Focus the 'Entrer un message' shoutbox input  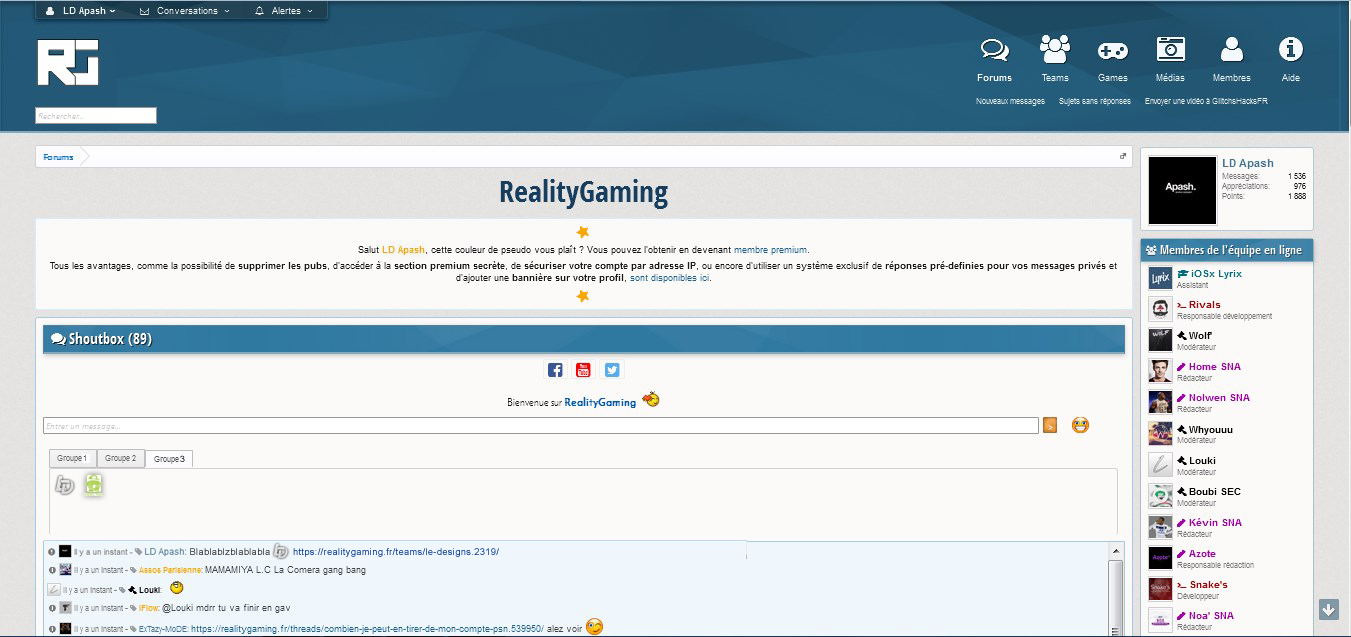point(541,425)
